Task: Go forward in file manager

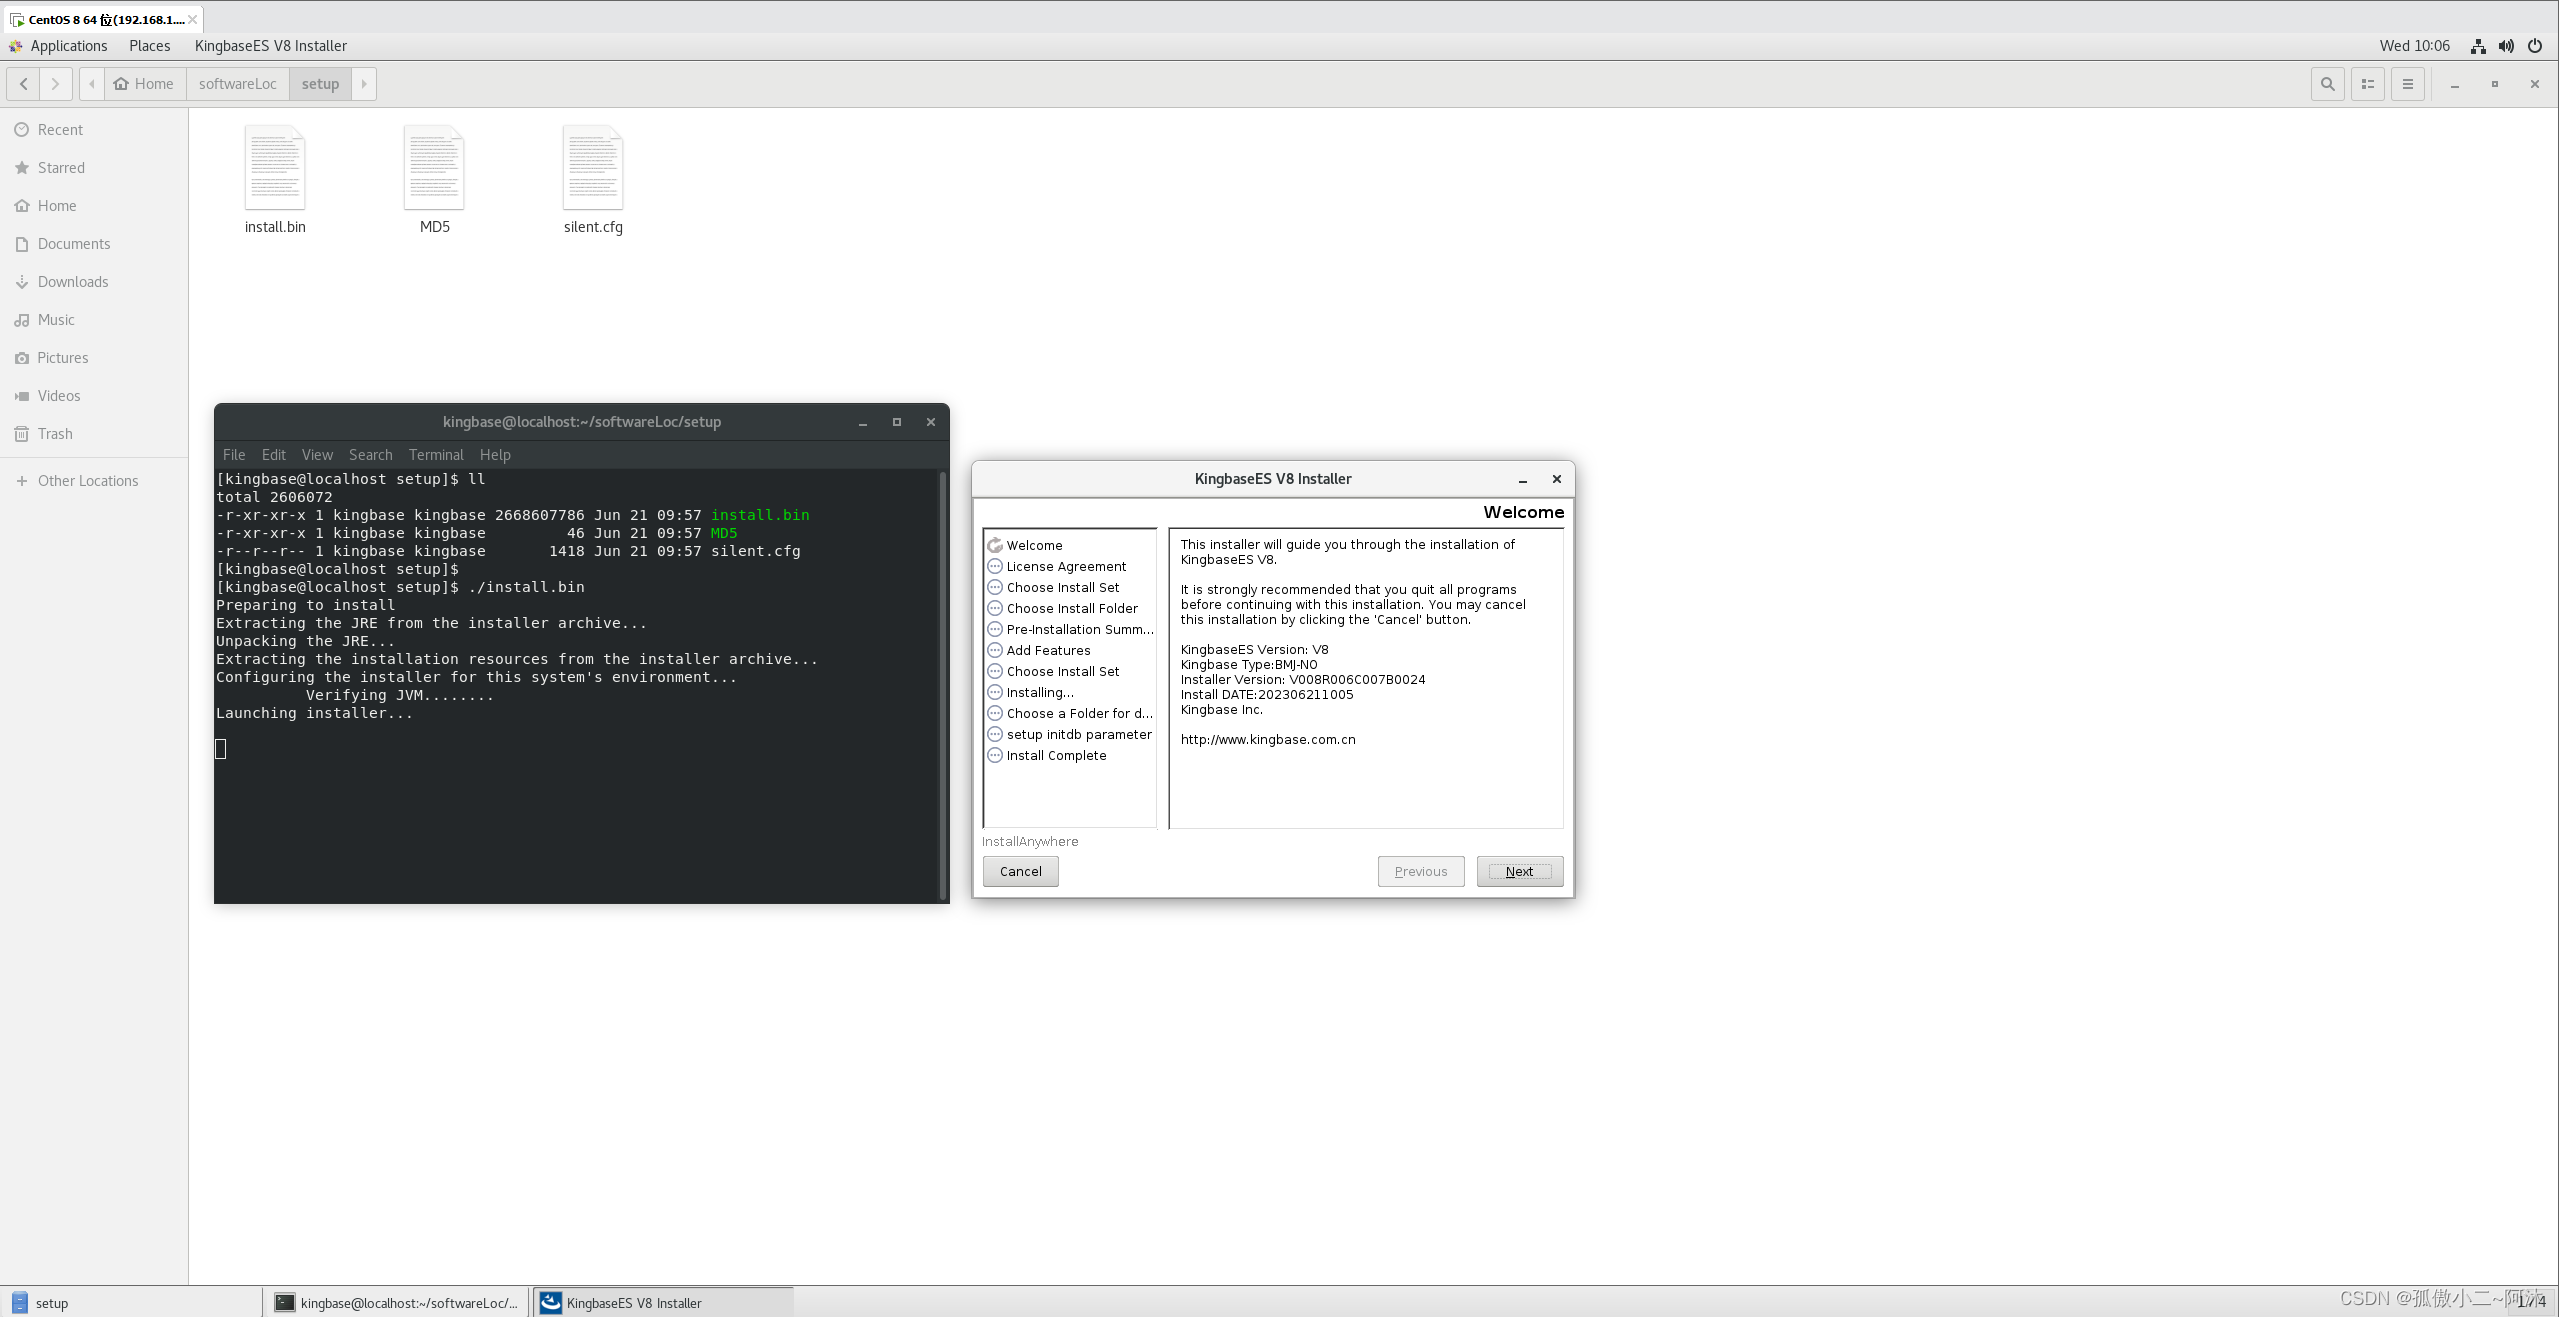Action: point(55,84)
